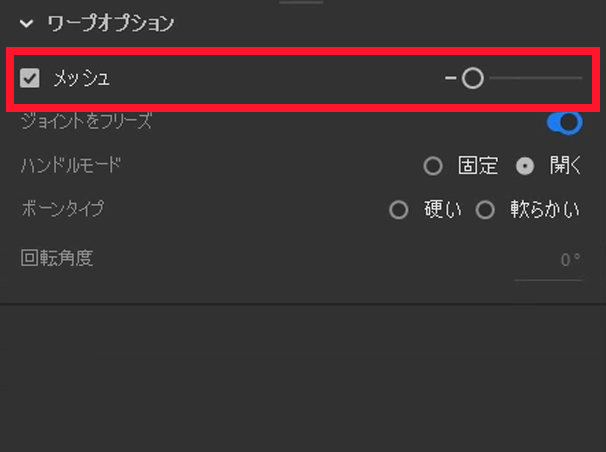The width and height of the screenshot is (606, 452).
Task: Click the ハンドルモード label
Action: (70, 166)
